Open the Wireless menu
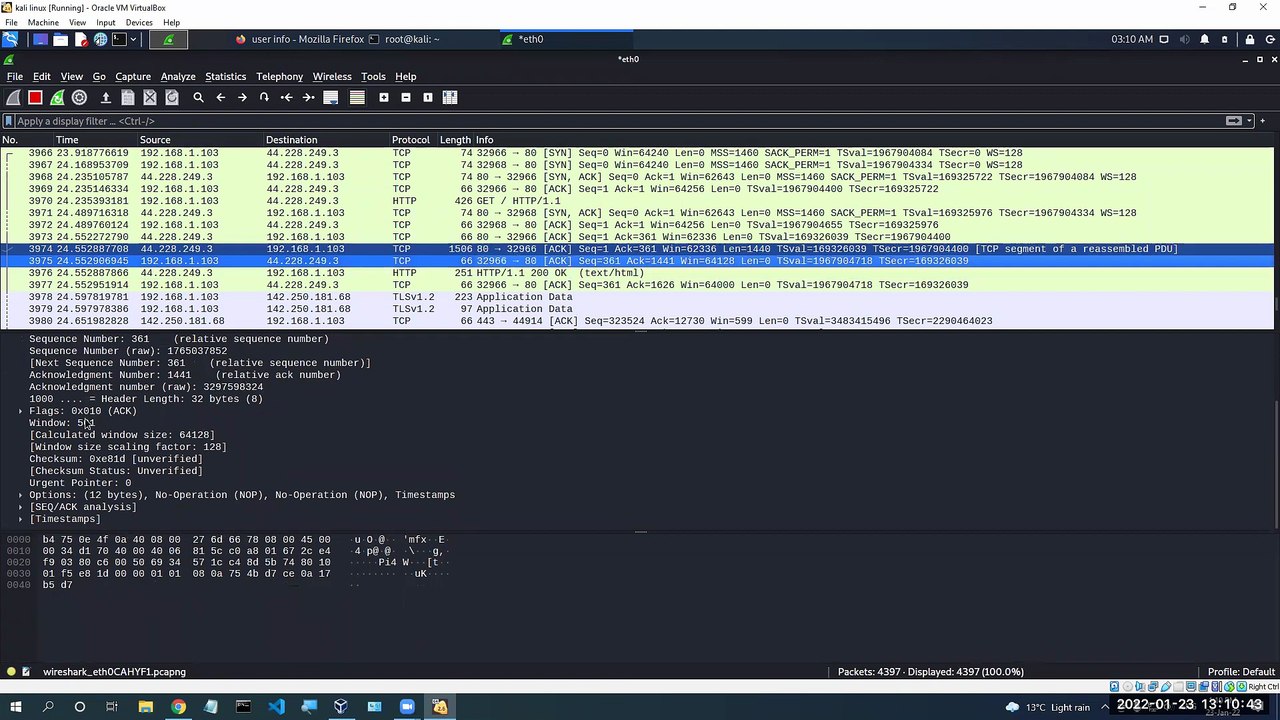 [x=331, y=76]
